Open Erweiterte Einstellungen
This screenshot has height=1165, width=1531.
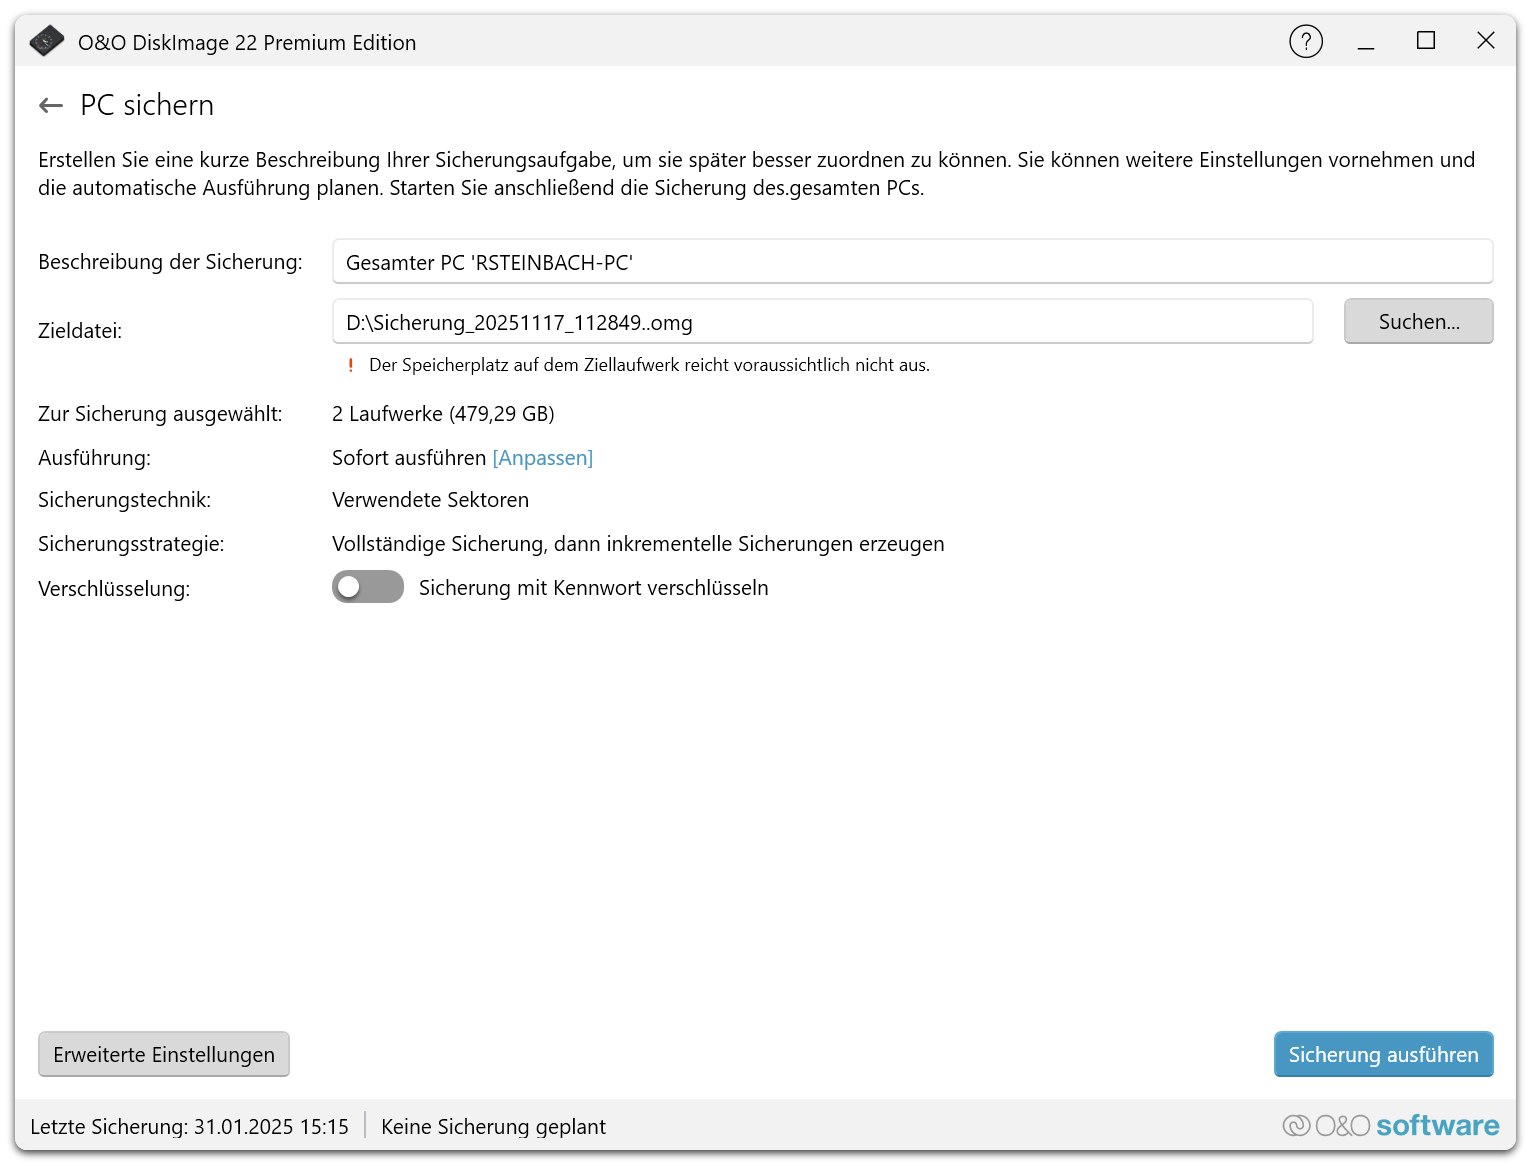point(163,1054)
